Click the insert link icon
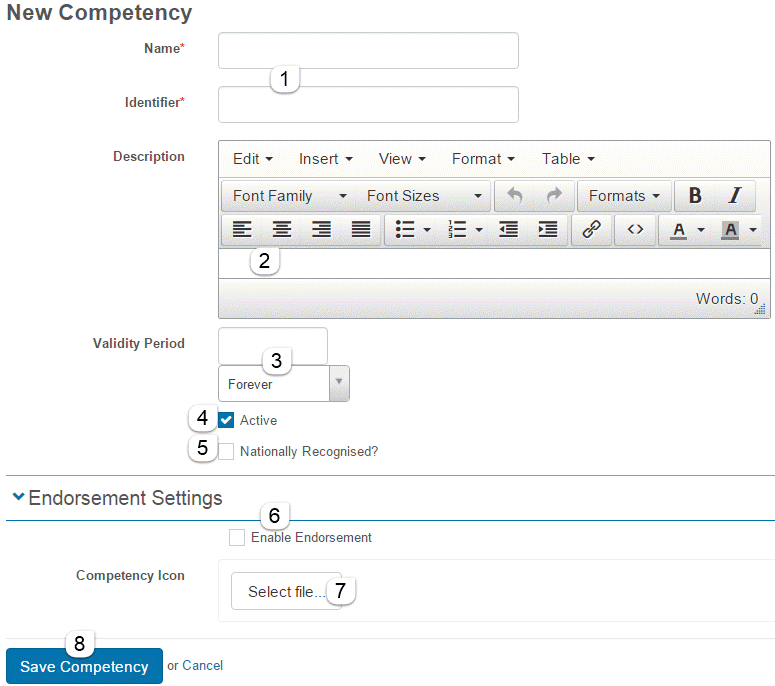775x686 pixels. [591, 230]
